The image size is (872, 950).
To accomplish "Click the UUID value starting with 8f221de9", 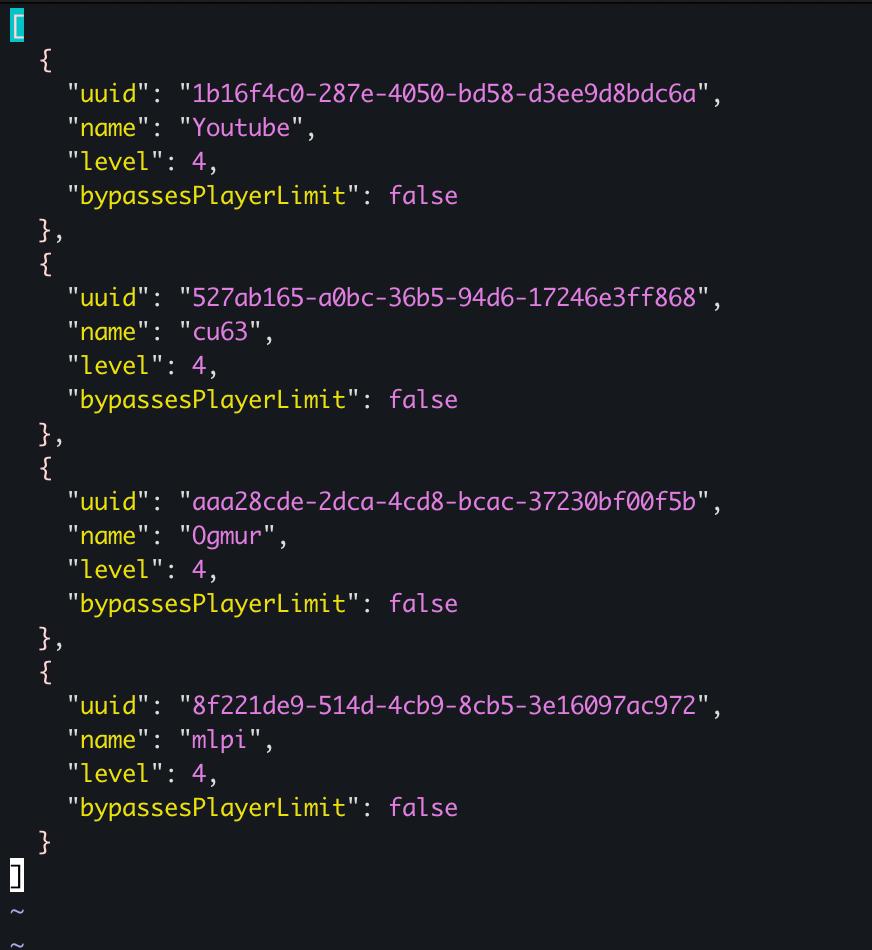I will [443, 706].
